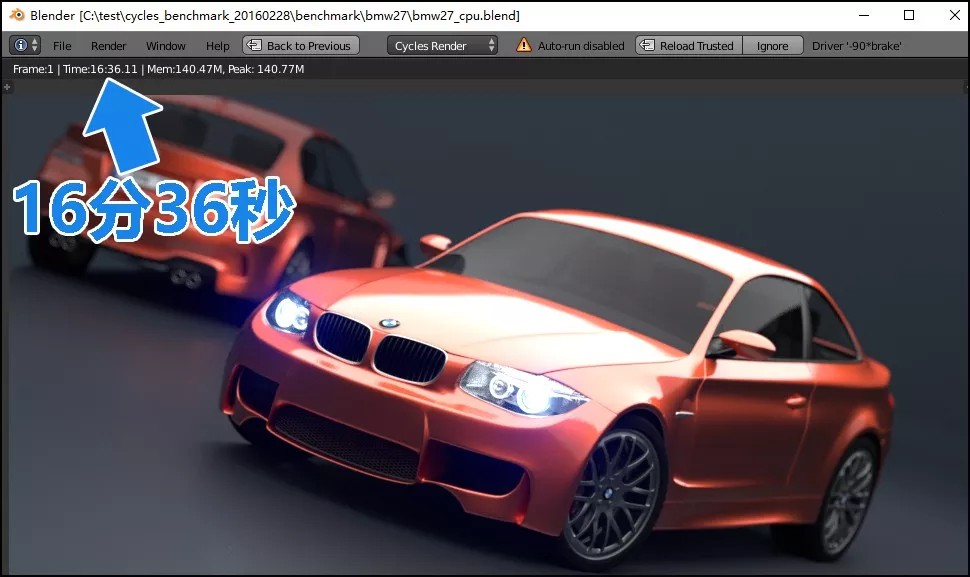Screen dimensions: 970x577
Task: Open the Help menu
Action: click(217, 46)
